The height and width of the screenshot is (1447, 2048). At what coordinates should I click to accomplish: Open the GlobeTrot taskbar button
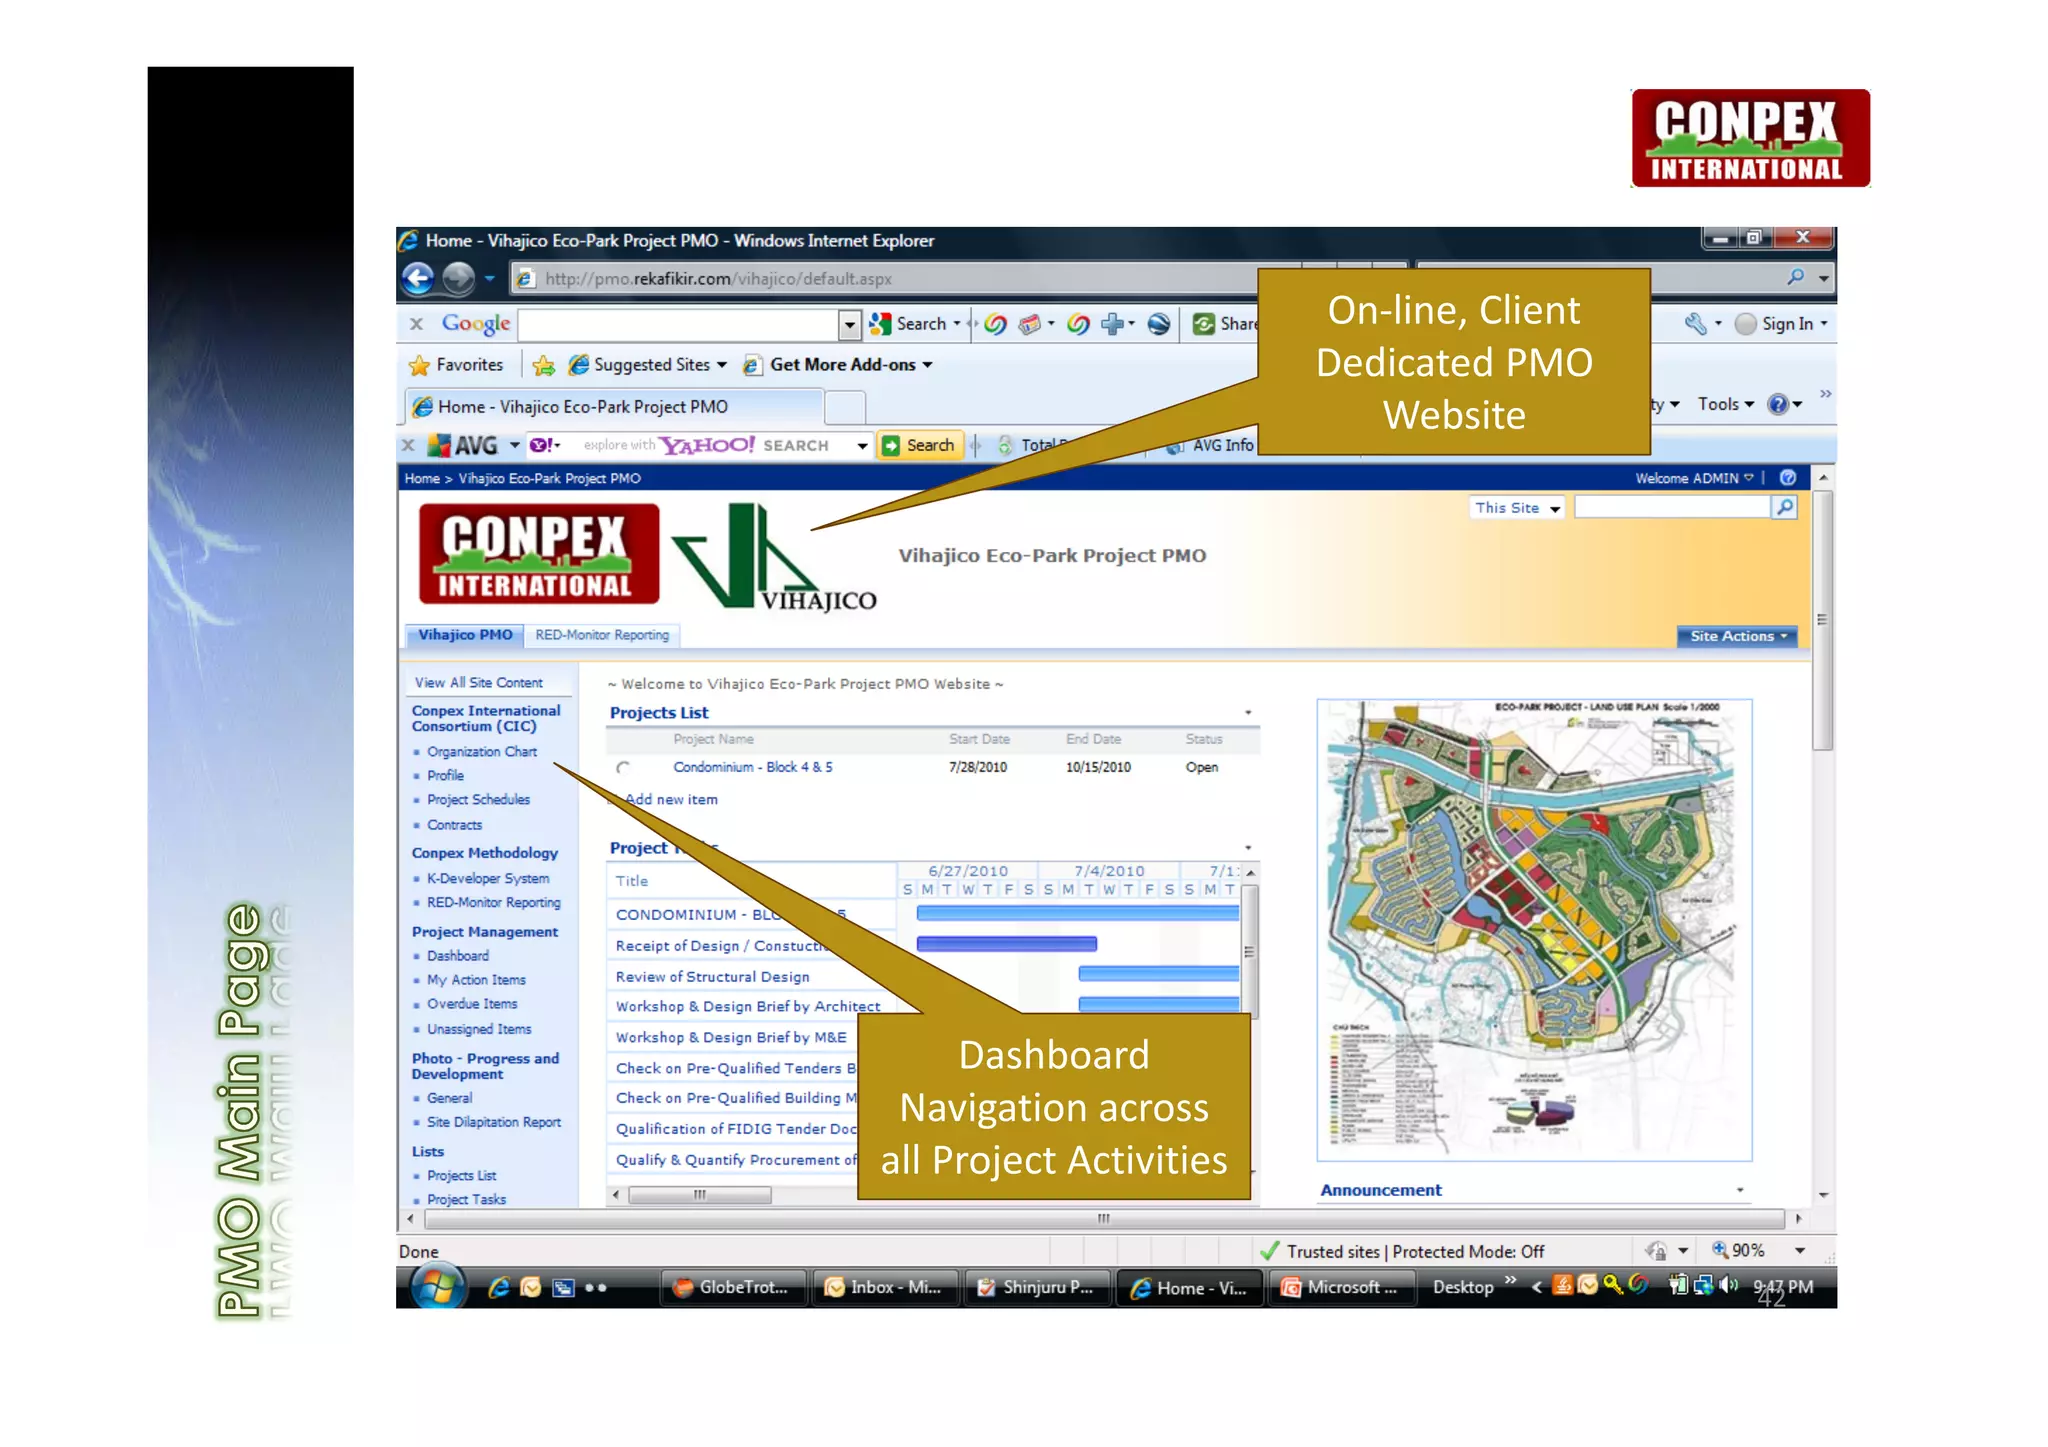pos(734,1288)
